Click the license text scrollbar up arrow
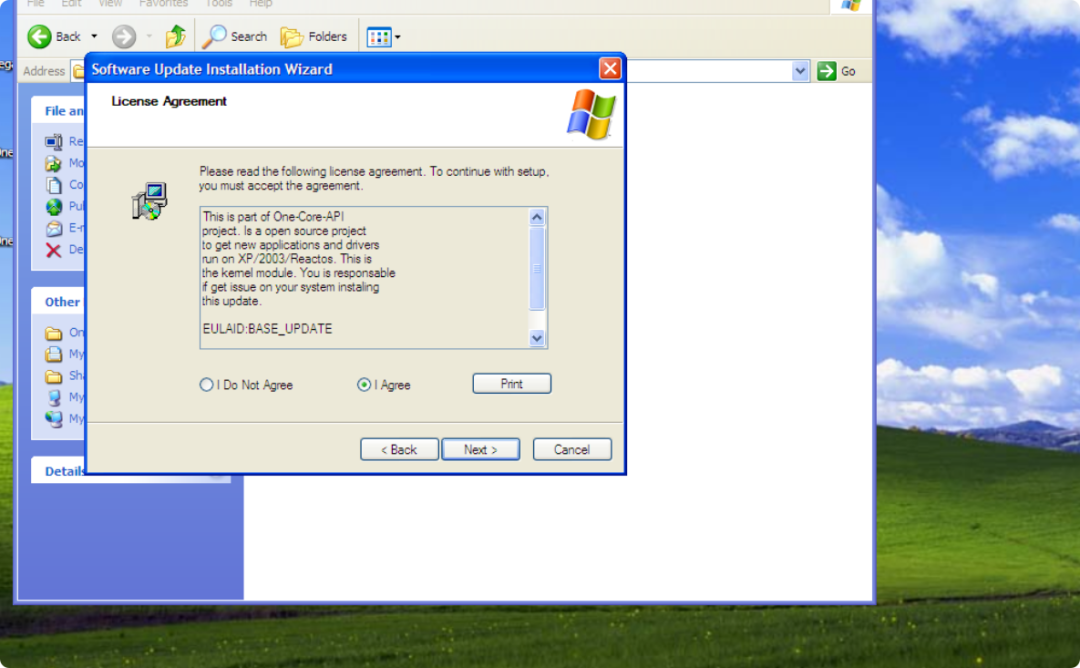Screen dimensions: 1080x668 point(537,217)
